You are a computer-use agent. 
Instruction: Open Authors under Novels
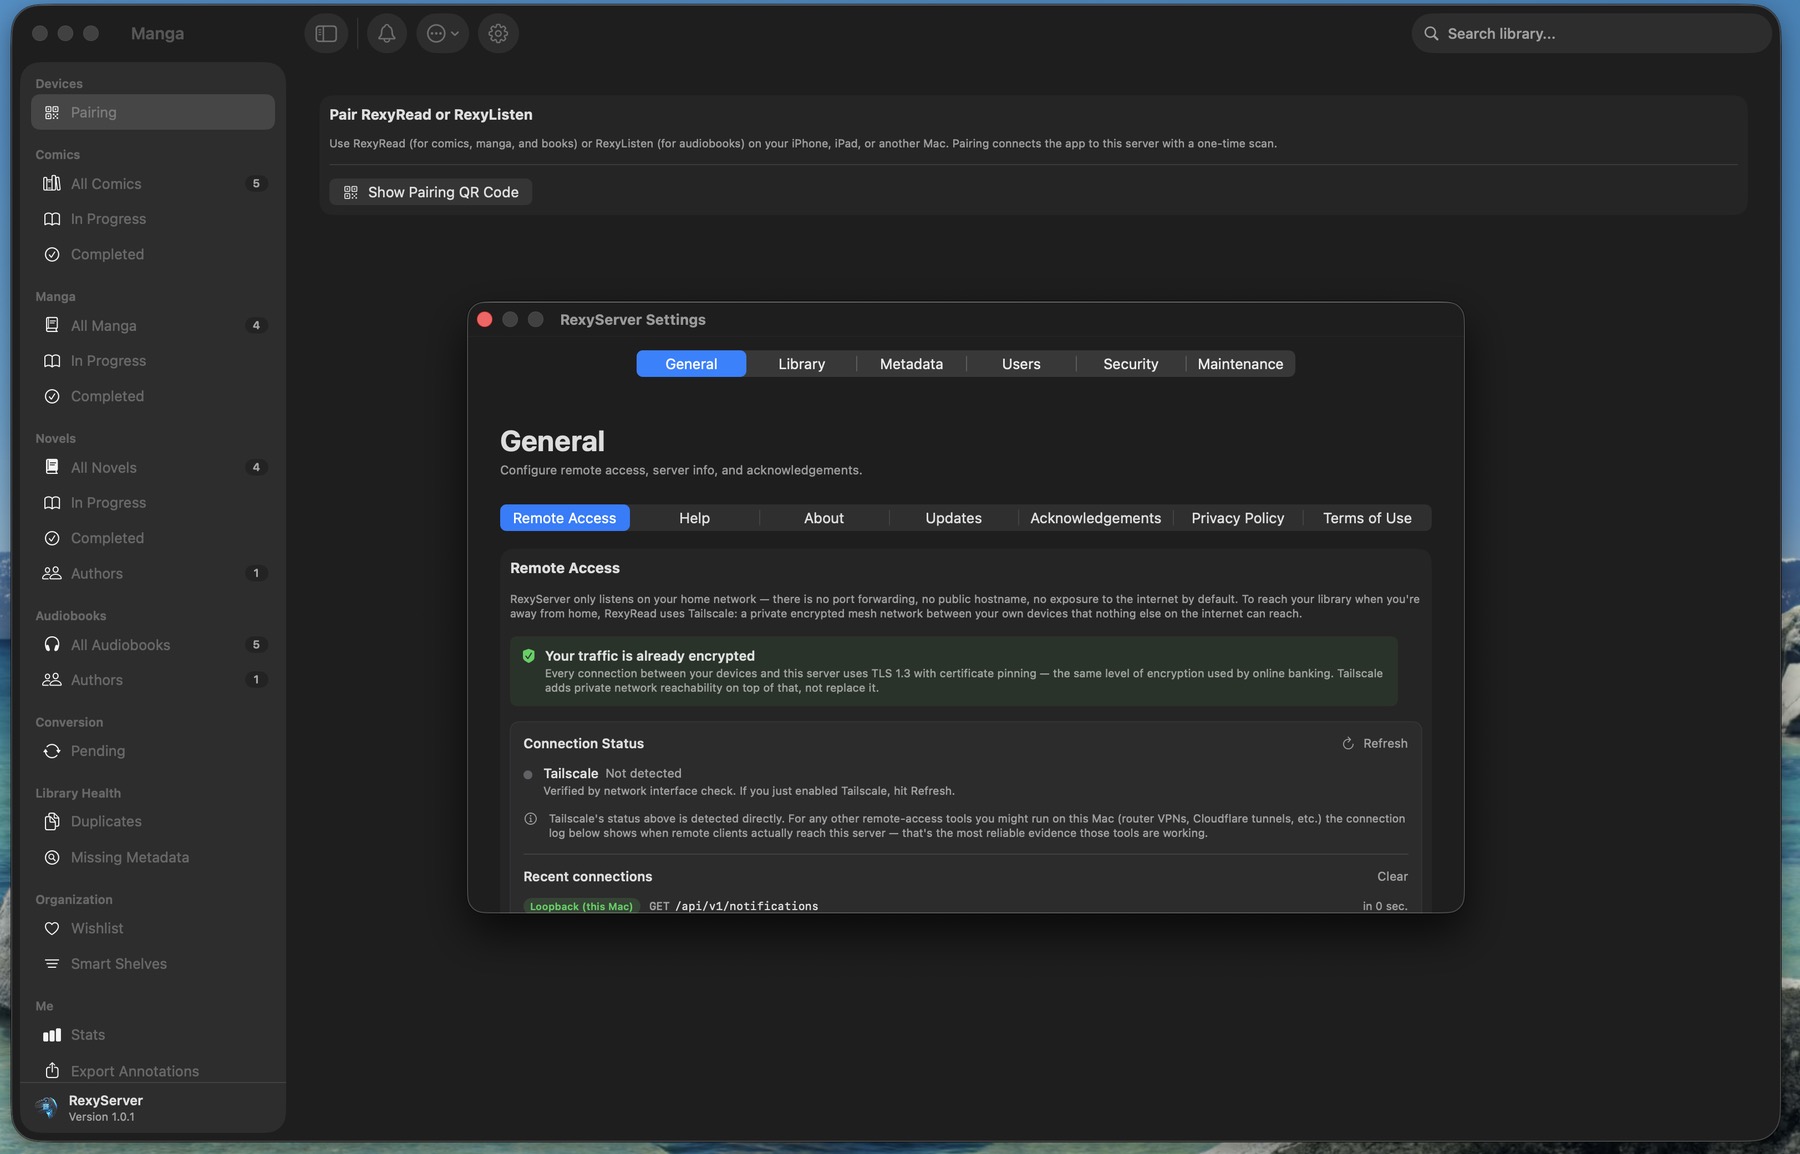[153, 573]
